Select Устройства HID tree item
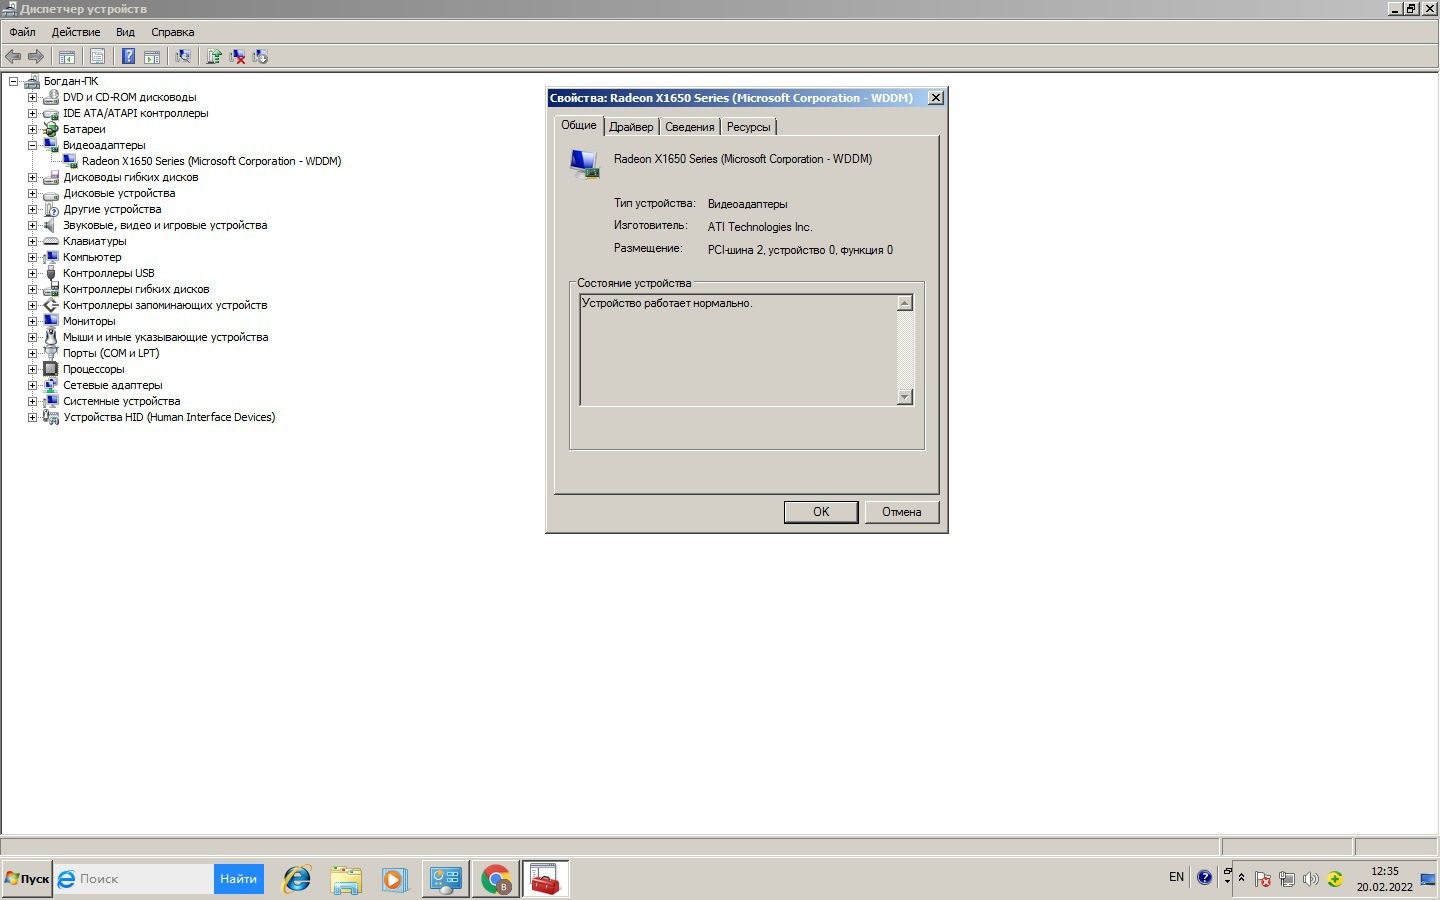Viewport: 1440px width, 900px height. pyautogui.click(x=169, y=417)
